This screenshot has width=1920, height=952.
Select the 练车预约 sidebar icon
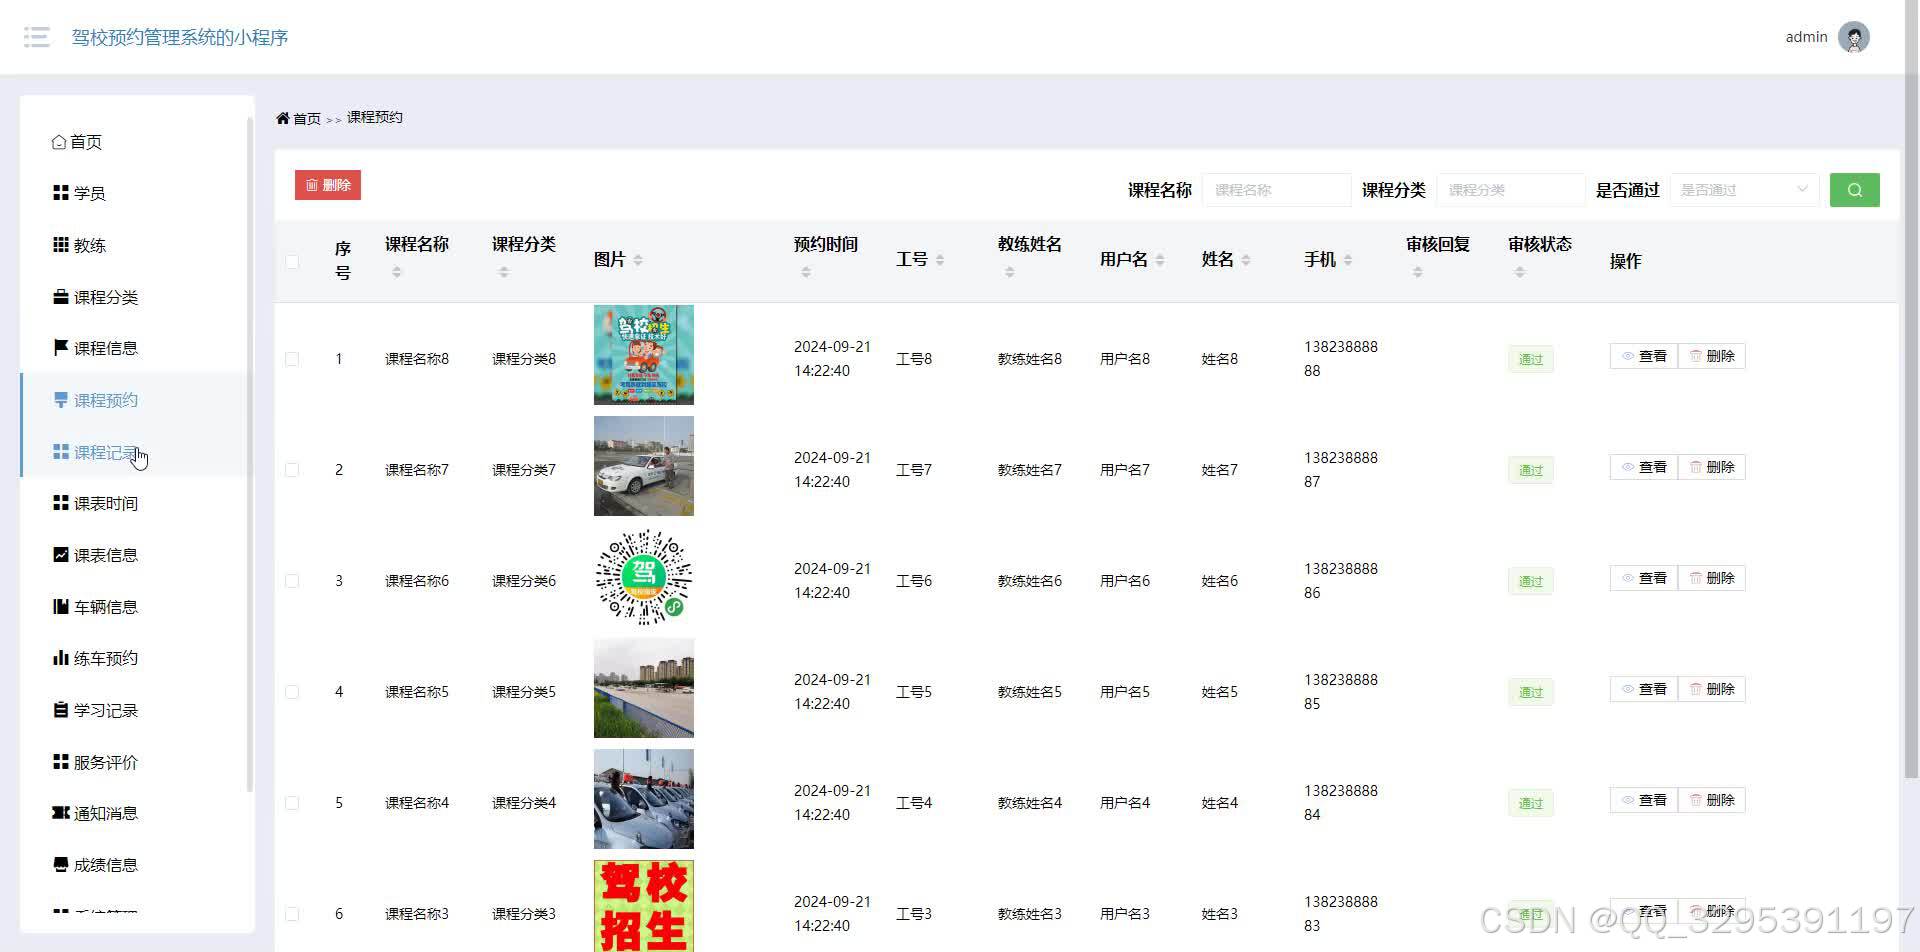[x=60, y=658]
